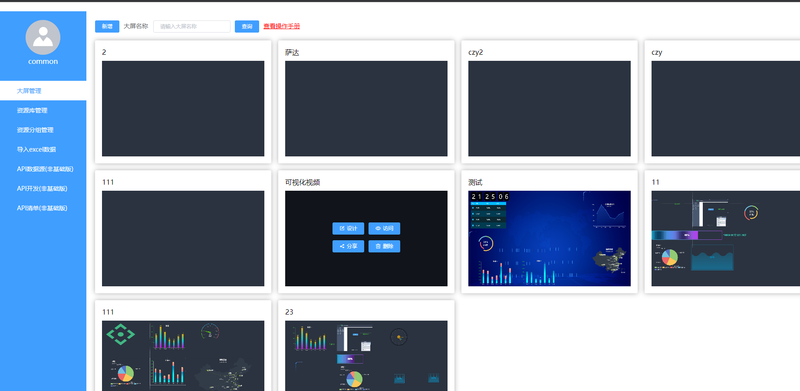Screen dimensions: 800x391
Task: Open API开发(非基础版) menu entry
Action: (43, 188)
